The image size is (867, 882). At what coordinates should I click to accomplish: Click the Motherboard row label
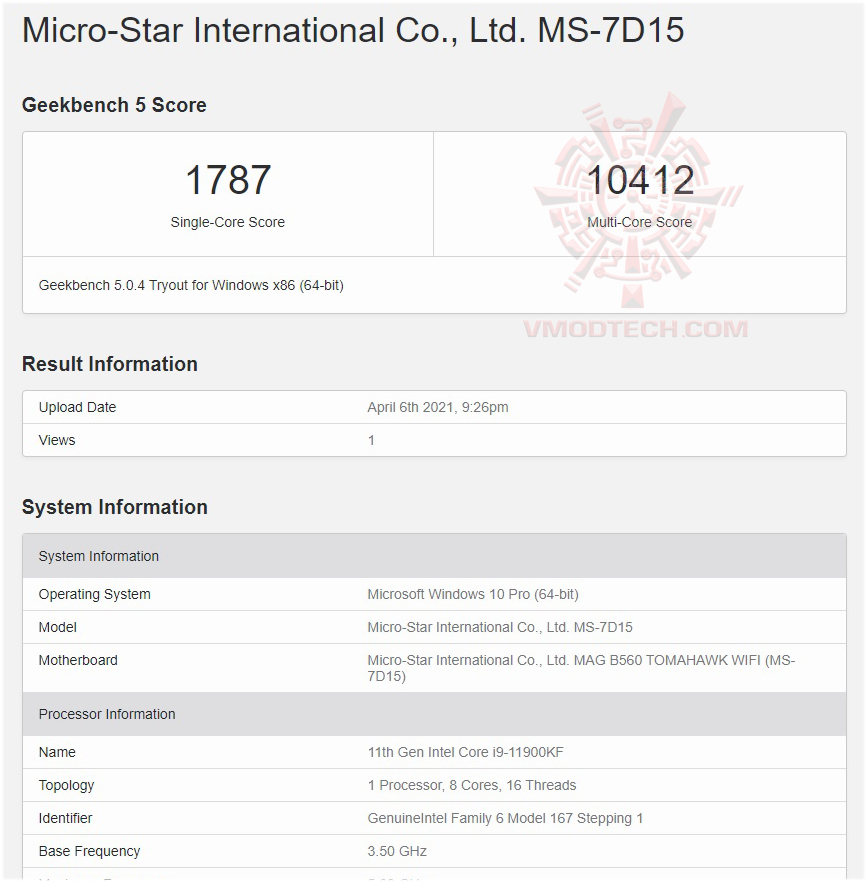tap(78, 660)
